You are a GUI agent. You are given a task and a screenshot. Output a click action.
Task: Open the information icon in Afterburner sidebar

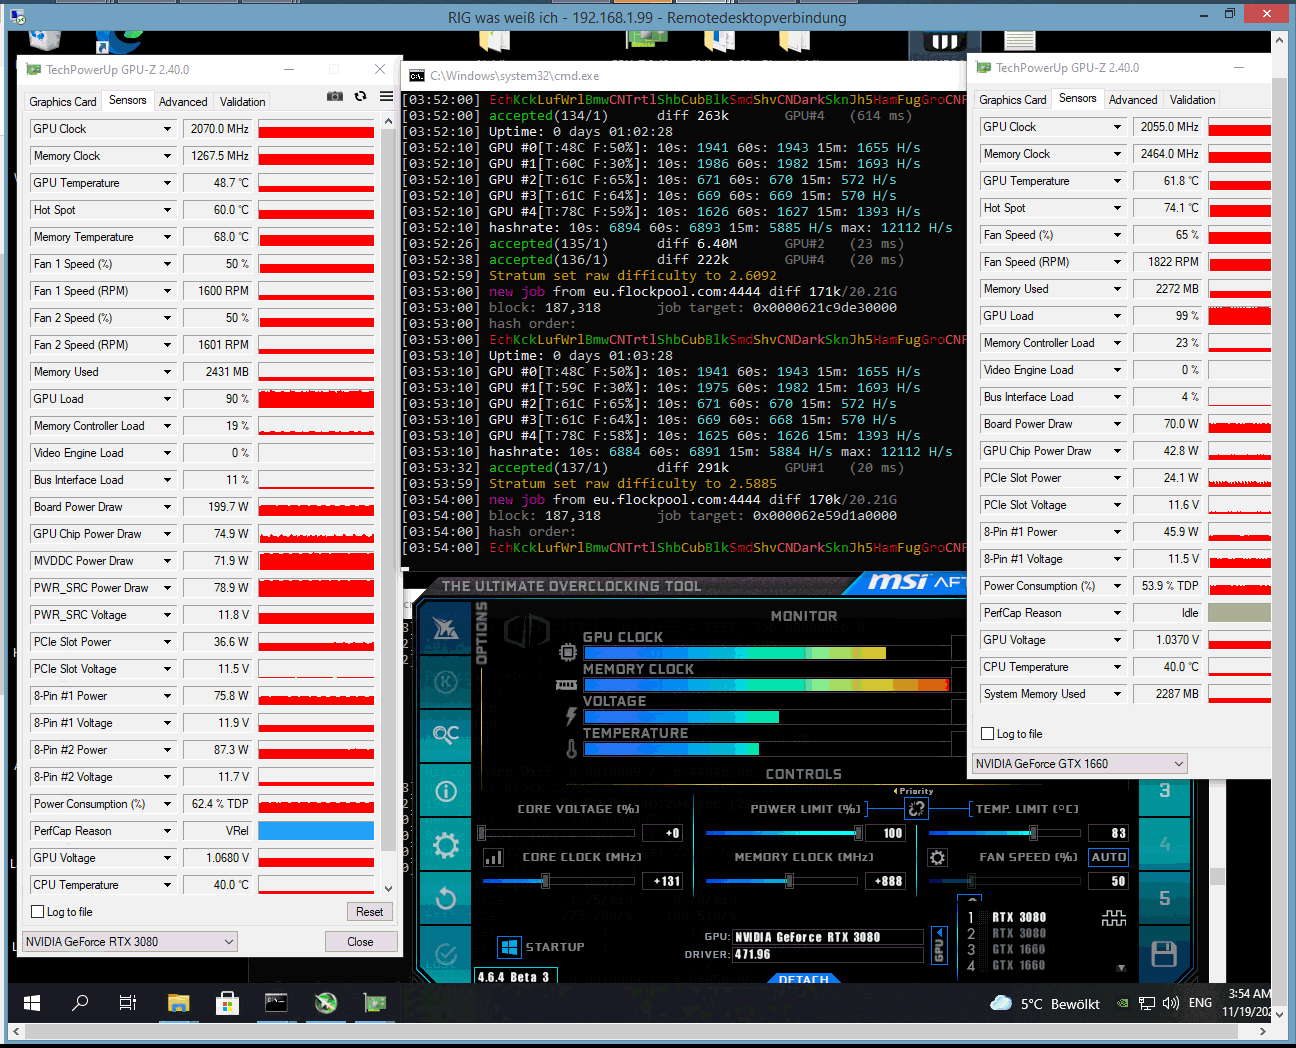click(x=446, y=791)
